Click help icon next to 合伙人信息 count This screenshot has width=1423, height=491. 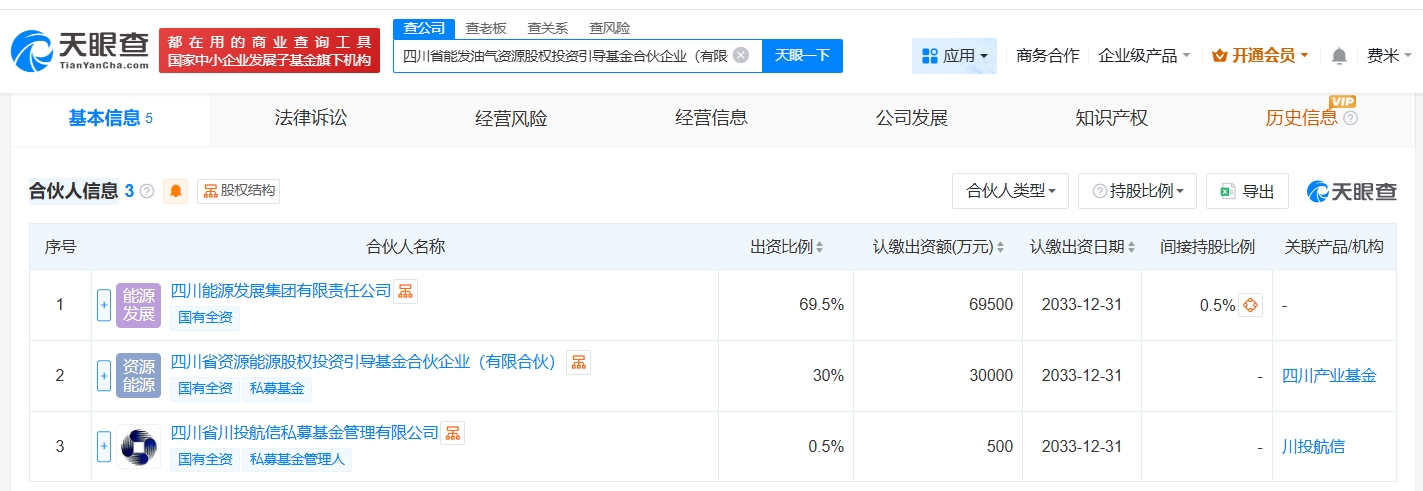click(147, 191)
